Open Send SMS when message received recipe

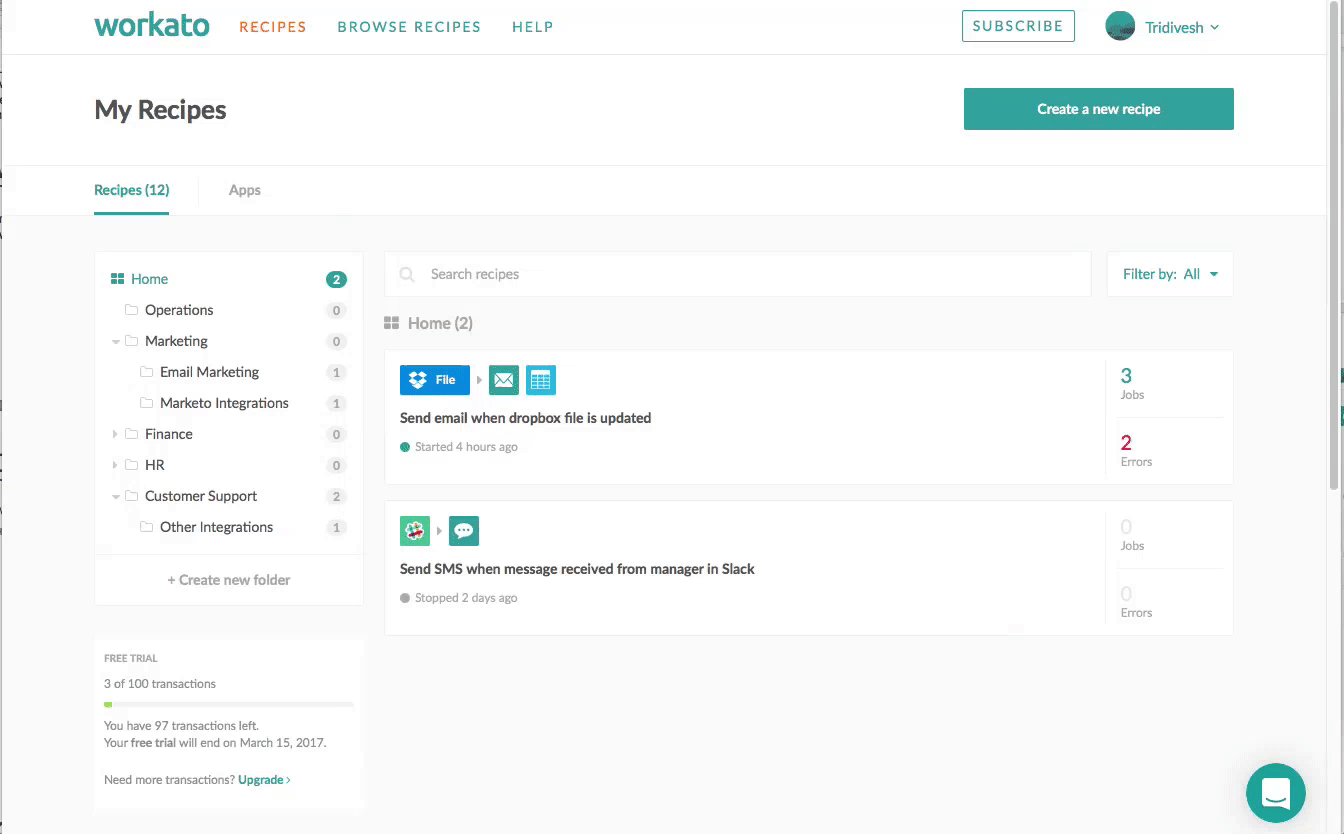(577, 569)
